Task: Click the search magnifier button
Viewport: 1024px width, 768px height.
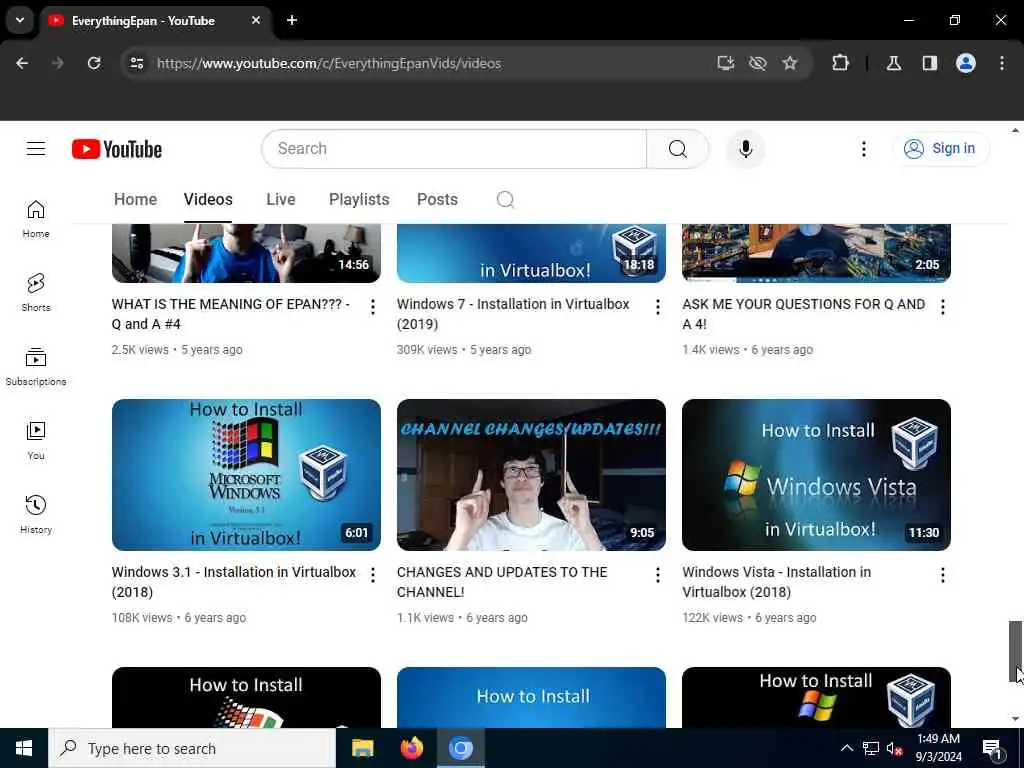Action: (677, 149)
